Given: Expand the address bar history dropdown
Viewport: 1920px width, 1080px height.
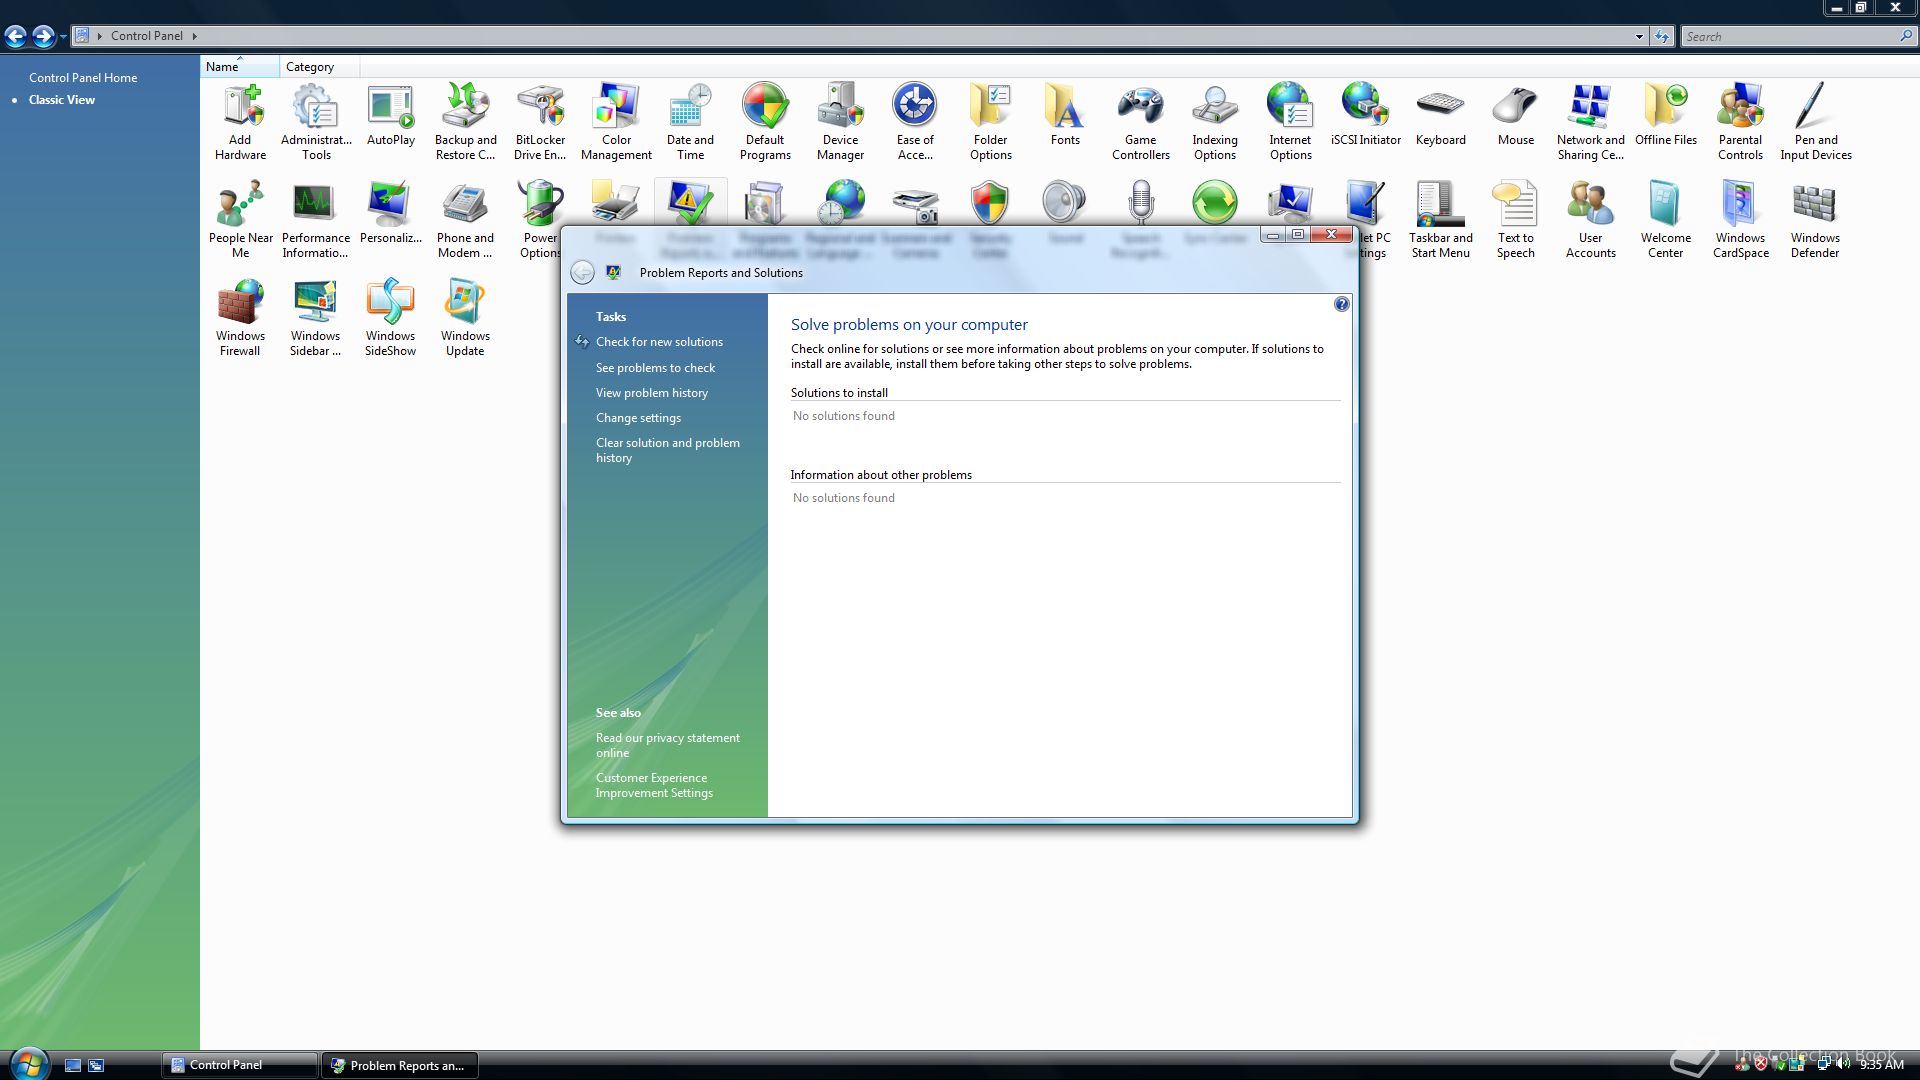Looking at the screenshot, I should pos(1639,36).
